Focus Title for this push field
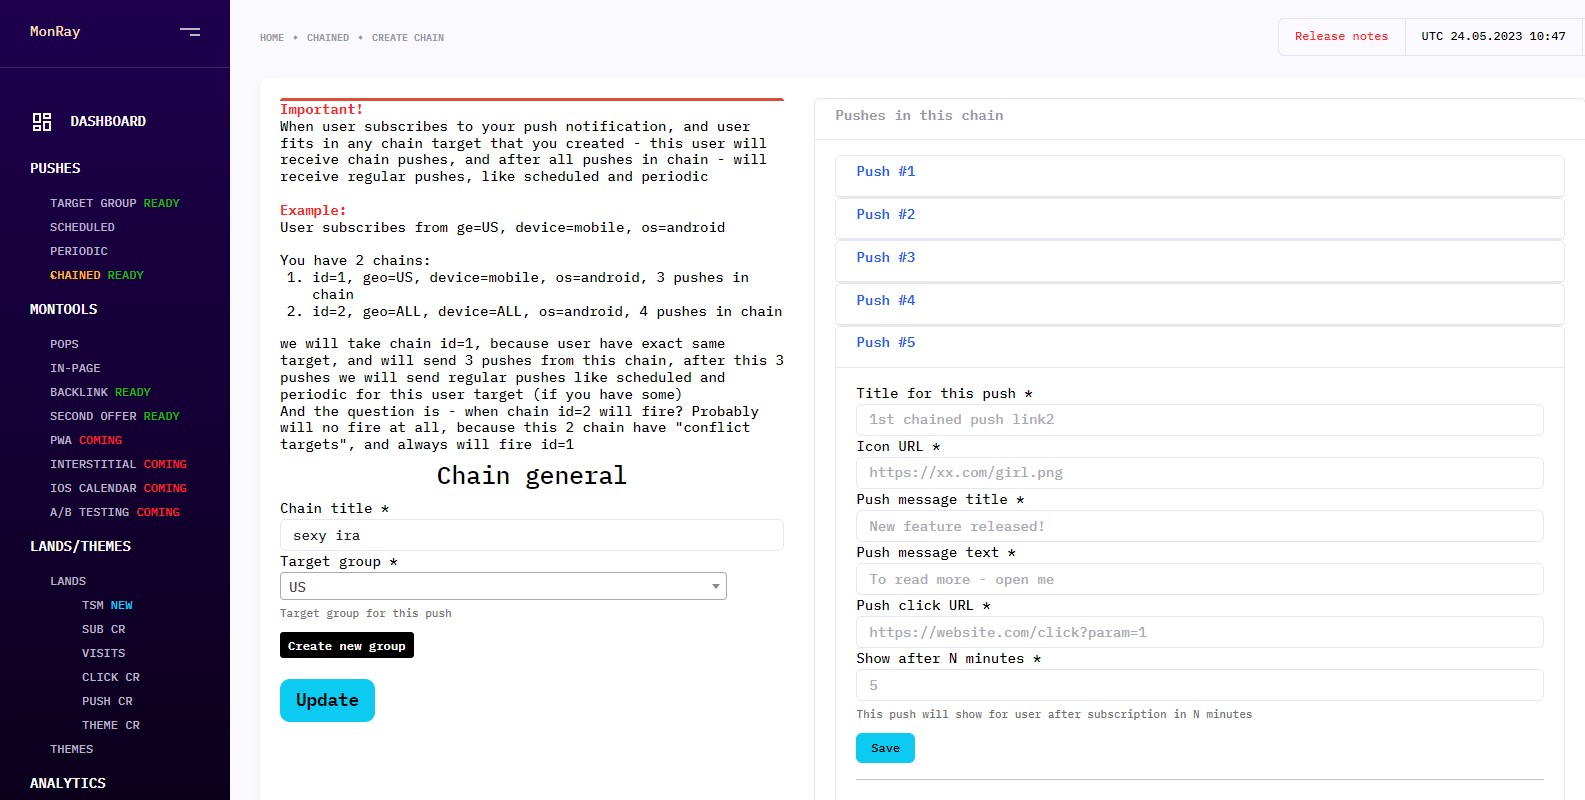Viewport: 1585px width, 800px height. [1199, 420]
